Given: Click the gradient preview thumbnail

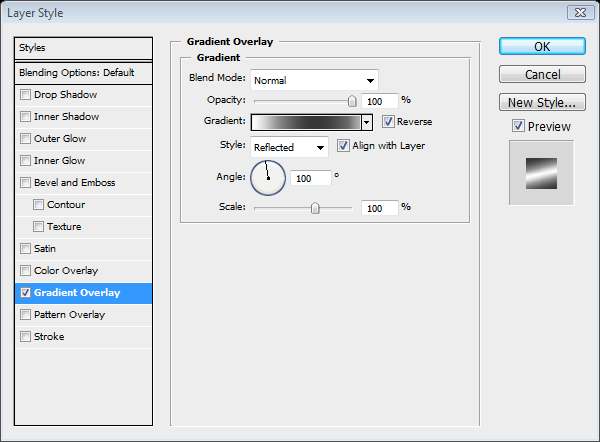Looking at the screenshot, I should tap(541, 173).
